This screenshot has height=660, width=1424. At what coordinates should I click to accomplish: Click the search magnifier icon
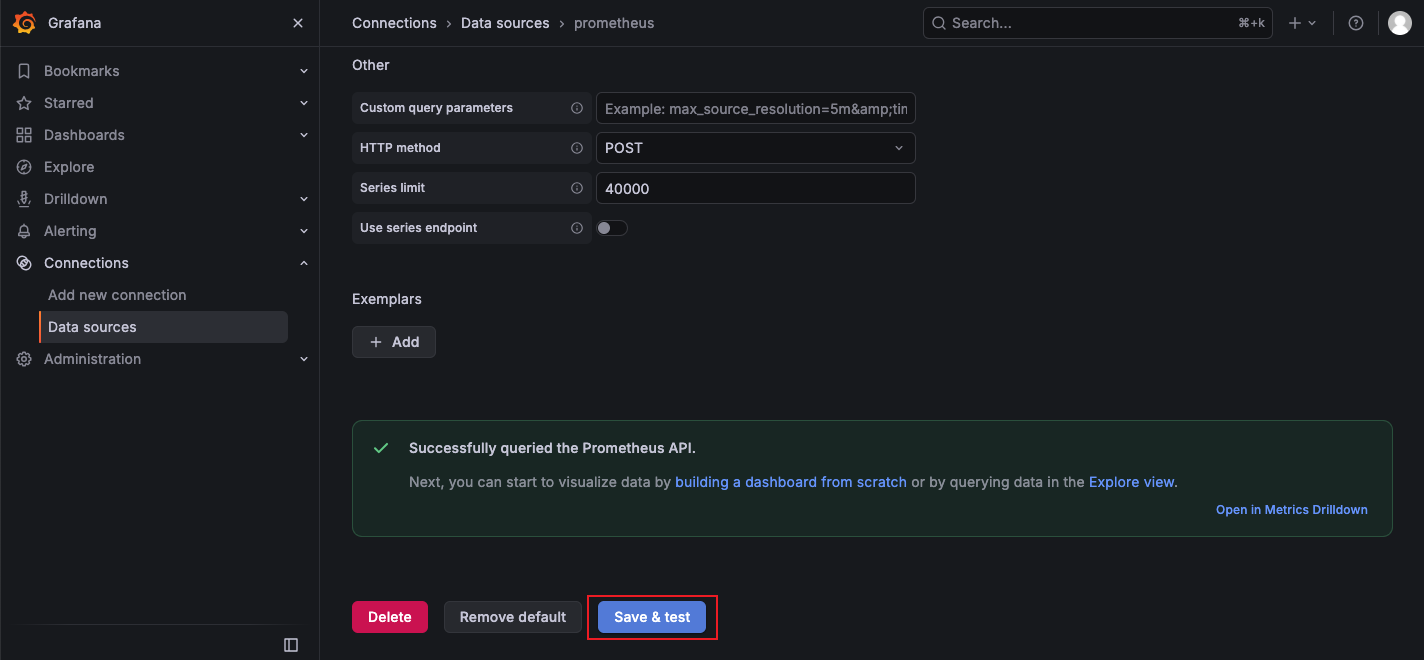point(938,23)
